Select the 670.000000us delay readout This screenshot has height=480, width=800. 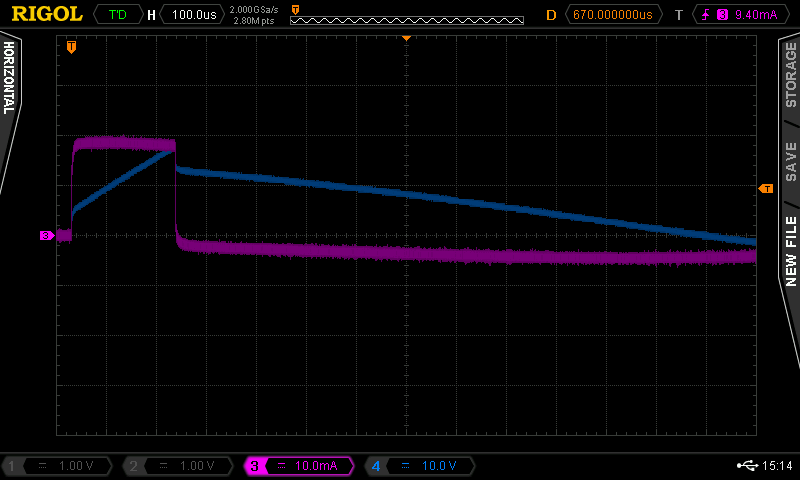(x=614, y=15)
